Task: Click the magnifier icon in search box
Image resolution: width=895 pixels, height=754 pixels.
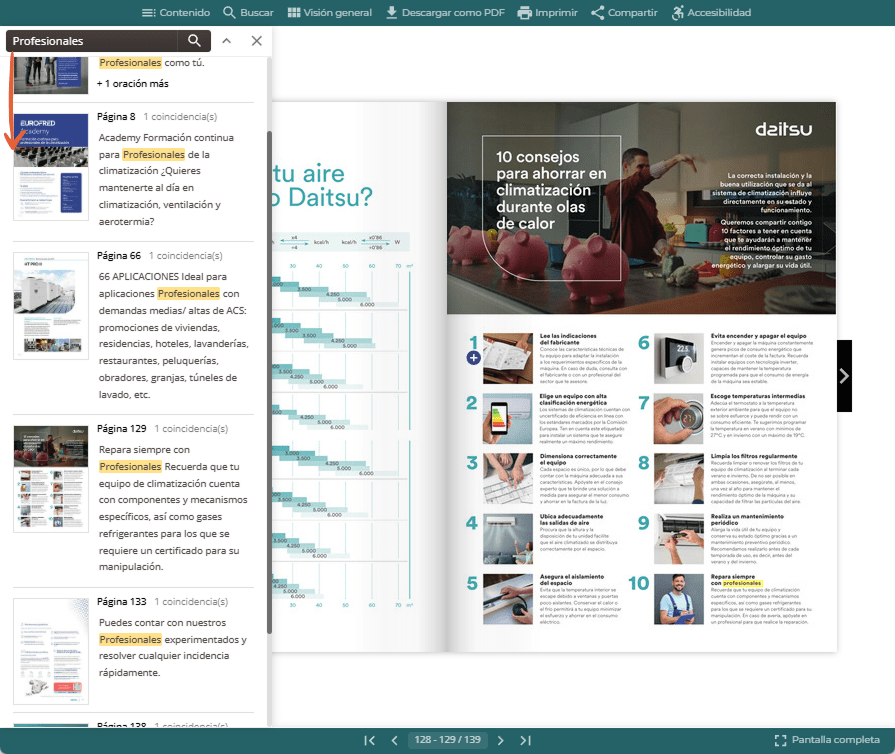Action: click(x=194, y=41)
